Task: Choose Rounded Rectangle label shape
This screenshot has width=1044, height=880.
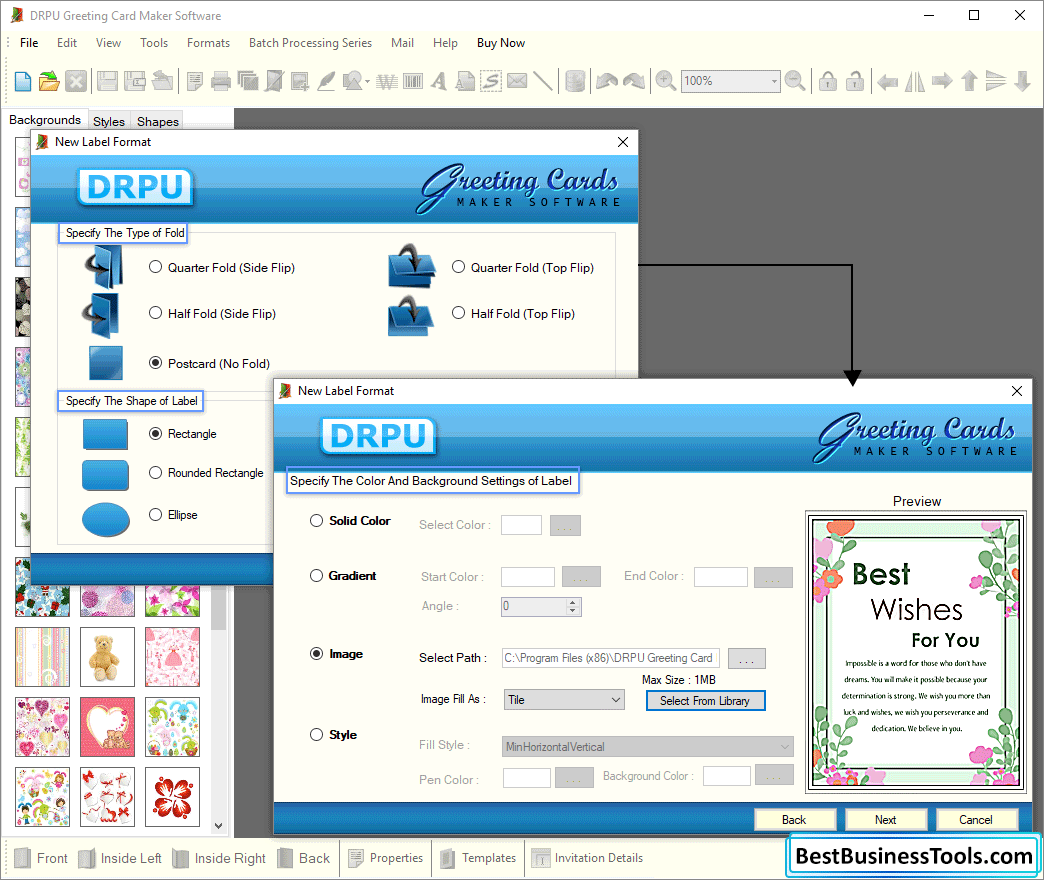Action: coord(155,473)
